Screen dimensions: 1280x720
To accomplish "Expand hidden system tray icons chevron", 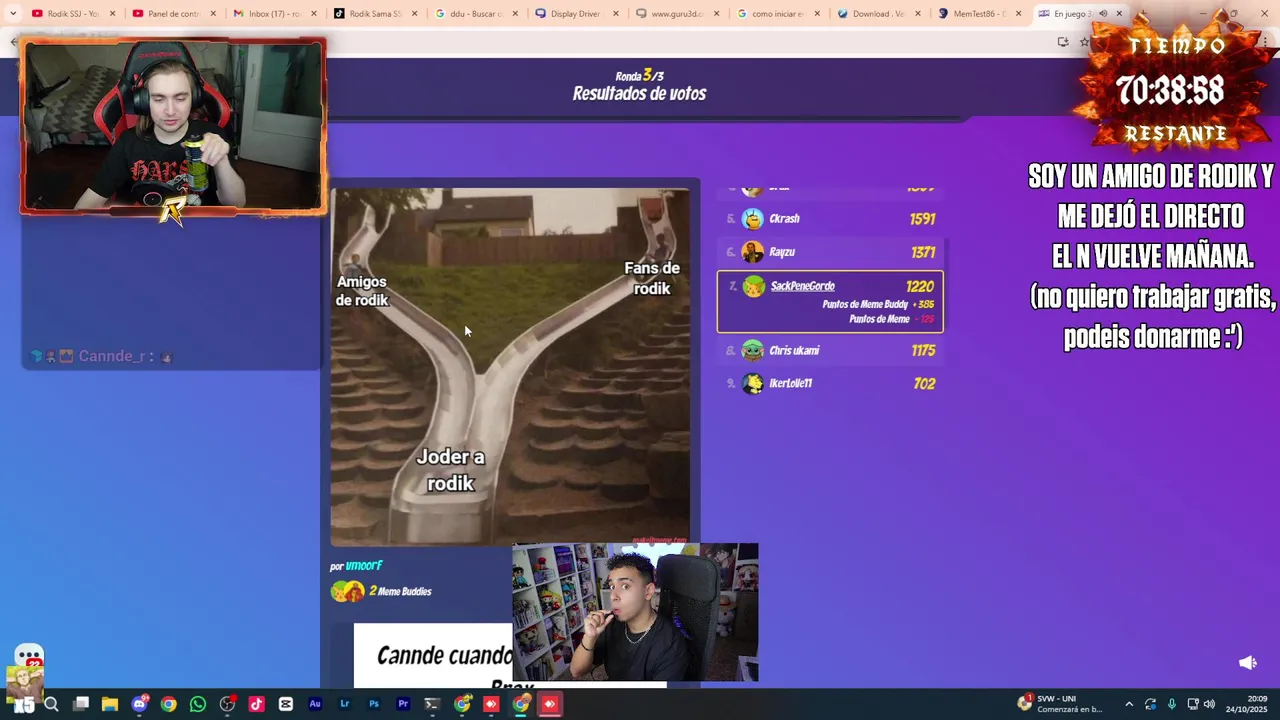I will point(1129,704).
